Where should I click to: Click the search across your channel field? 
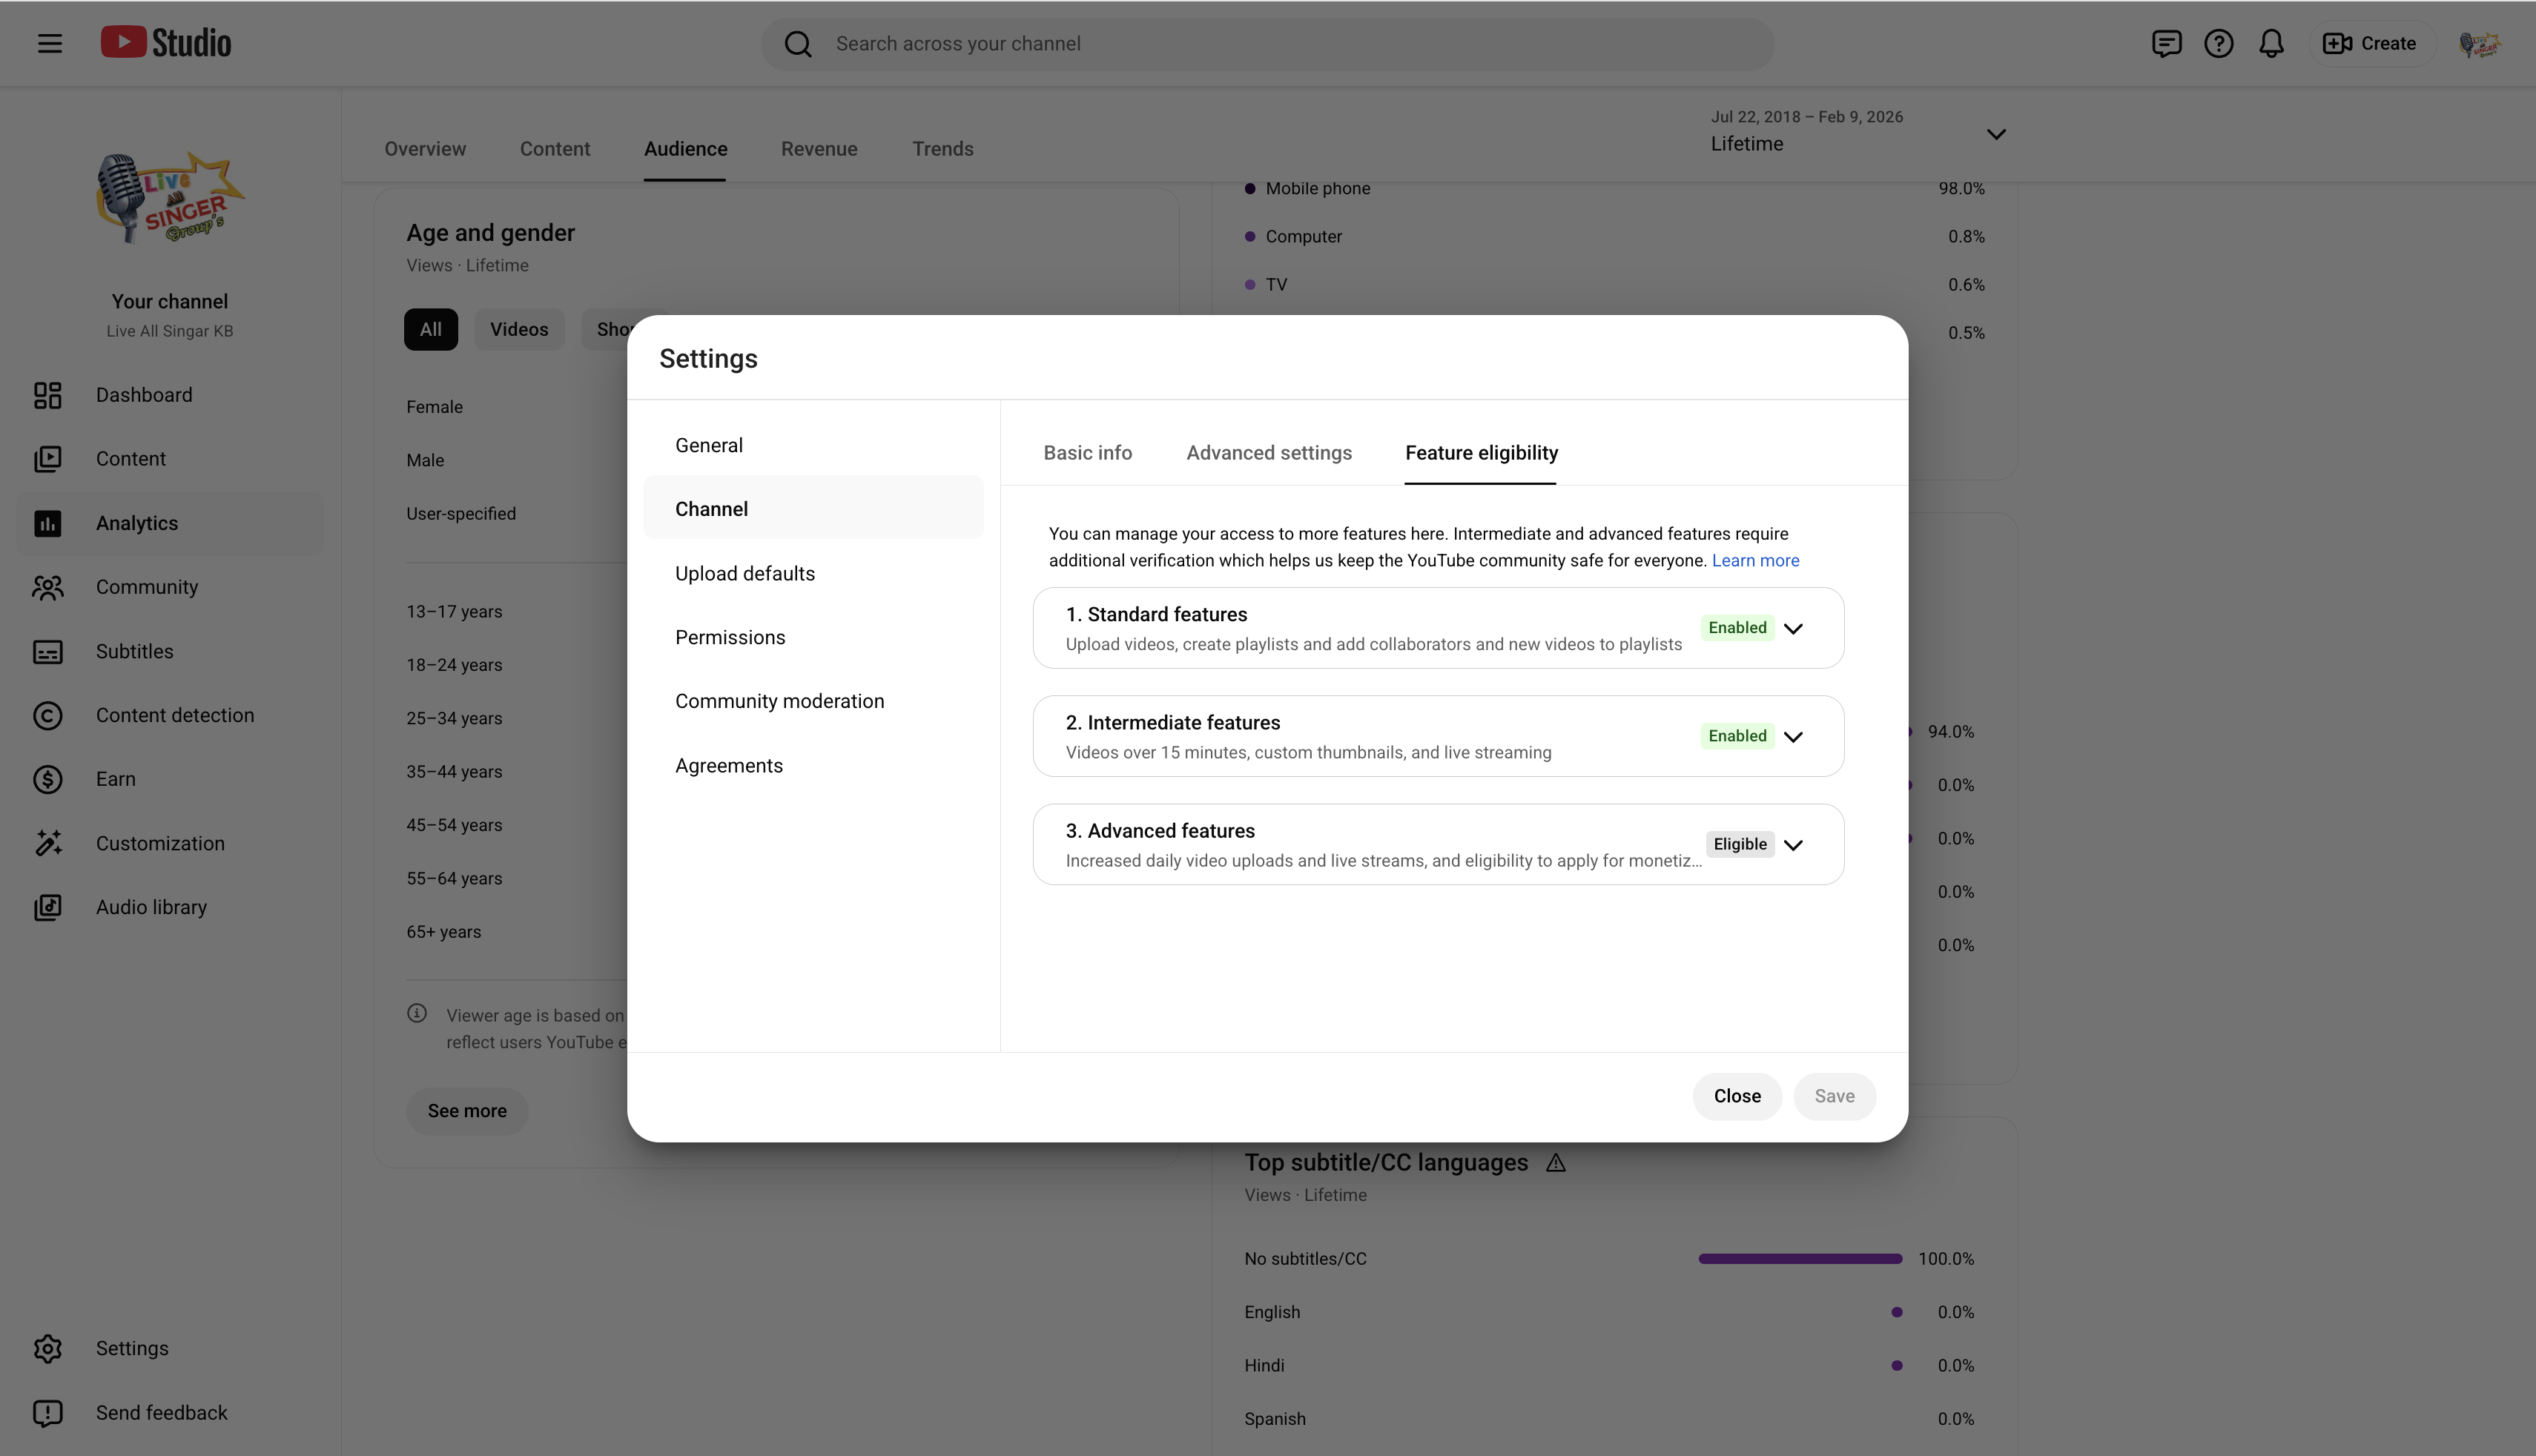(x=1267, y=44)
